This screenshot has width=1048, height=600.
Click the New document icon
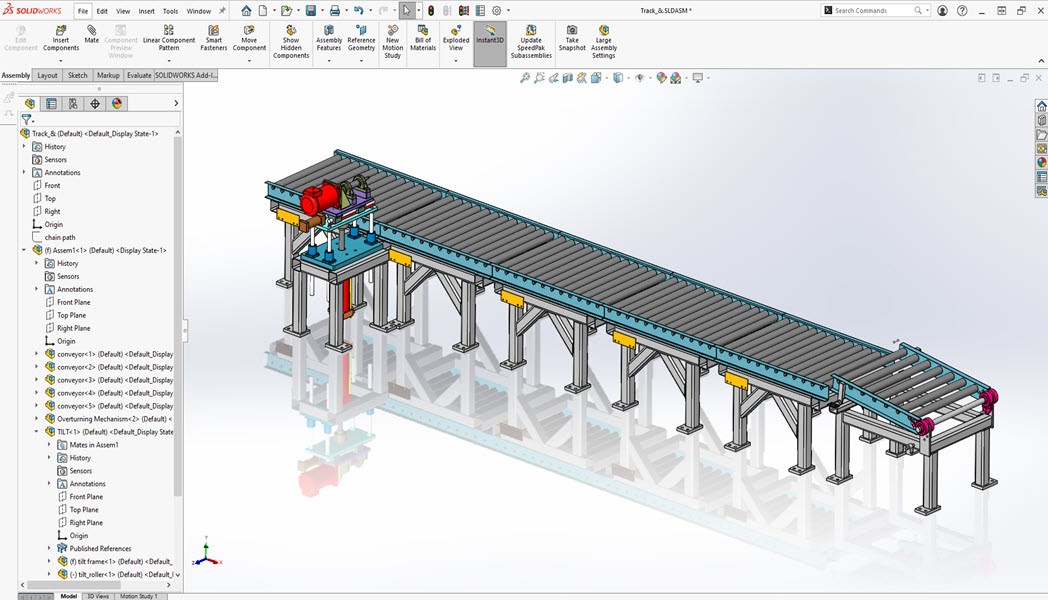point(263,11)
